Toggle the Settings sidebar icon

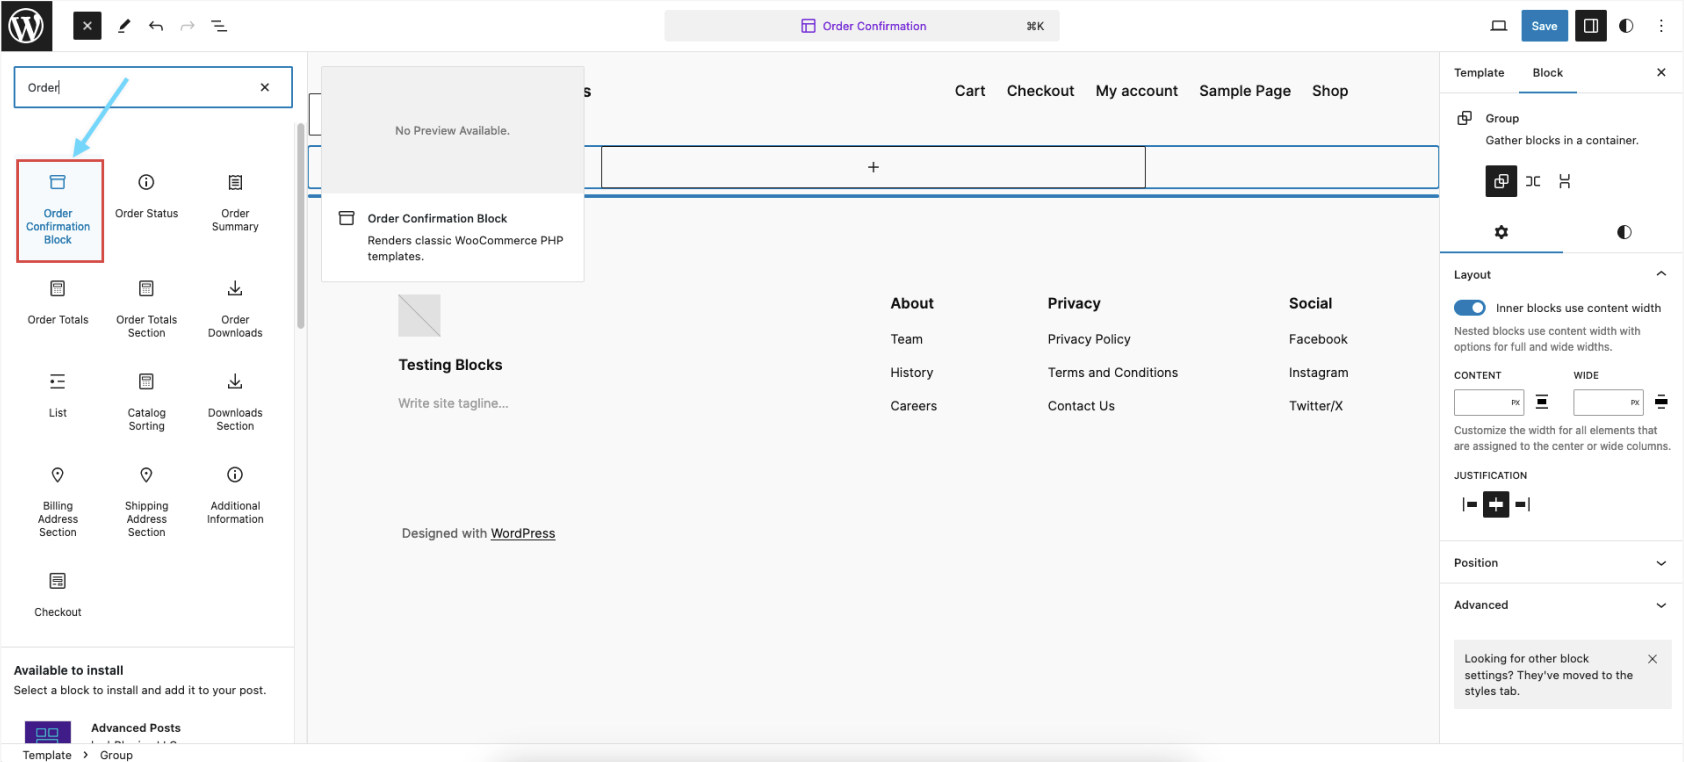(x=1590, y=26)
